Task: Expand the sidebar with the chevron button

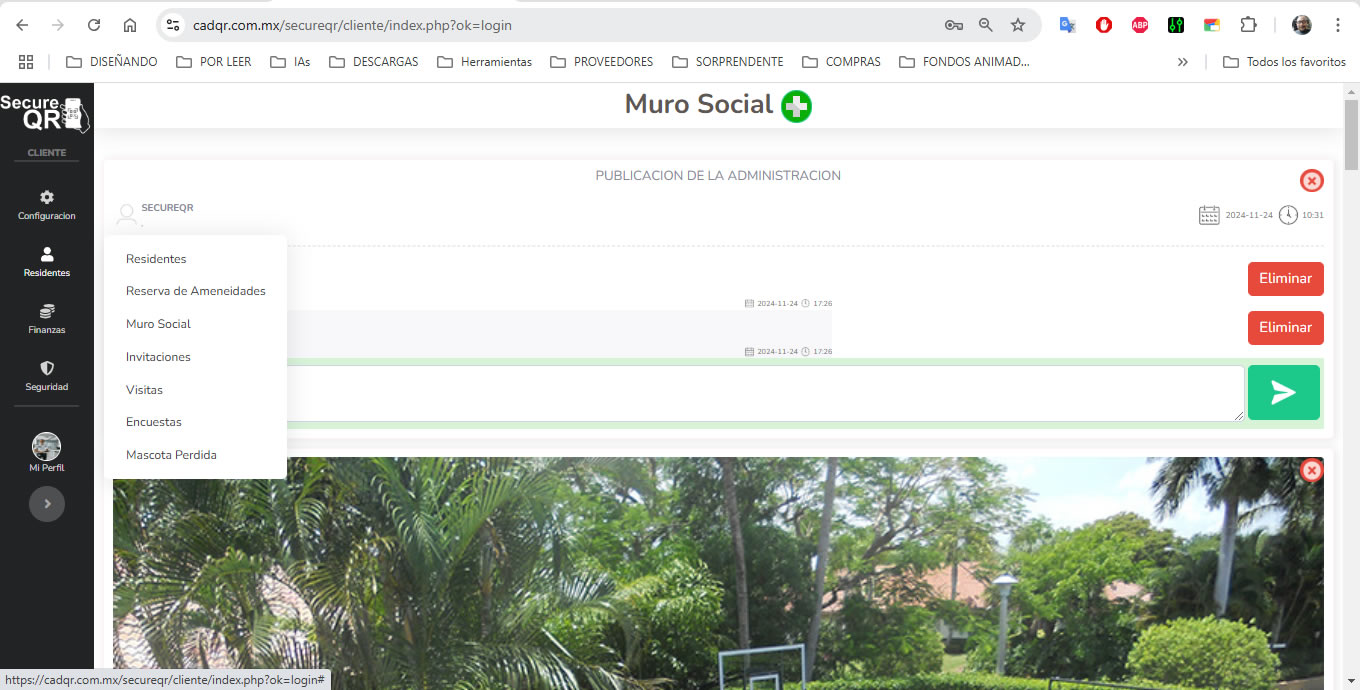Action: 47,504
